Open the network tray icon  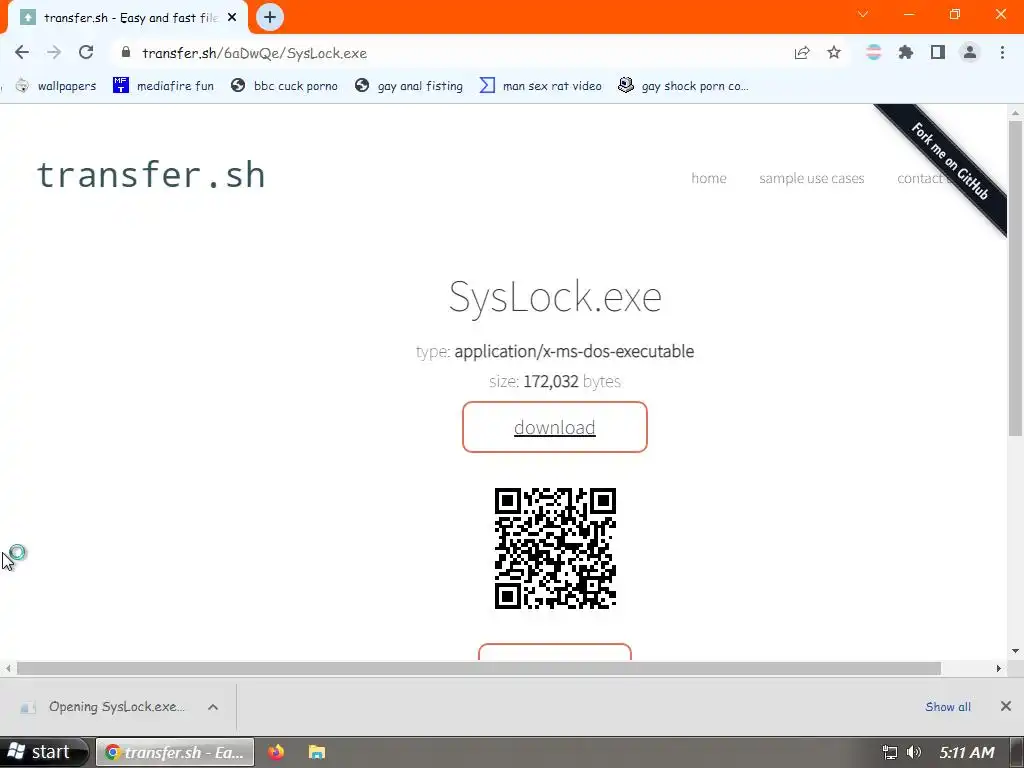click(889, 752)
